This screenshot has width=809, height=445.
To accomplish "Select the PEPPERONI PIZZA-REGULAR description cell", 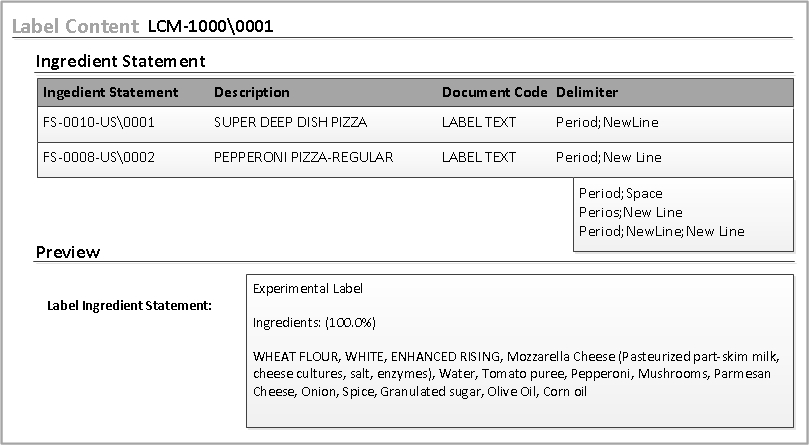I will (x=303, y=157).
